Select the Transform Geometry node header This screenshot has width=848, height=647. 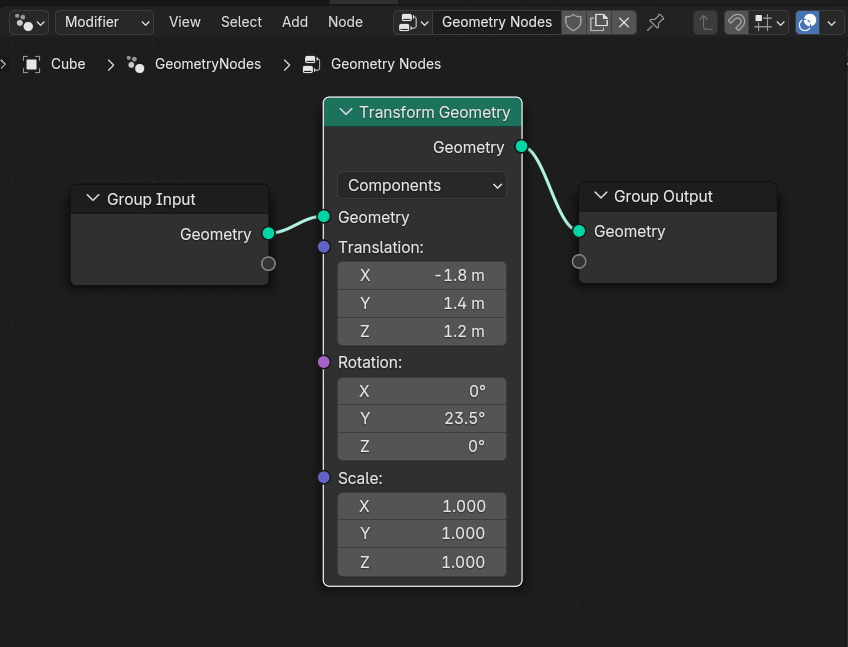[423, 112]
